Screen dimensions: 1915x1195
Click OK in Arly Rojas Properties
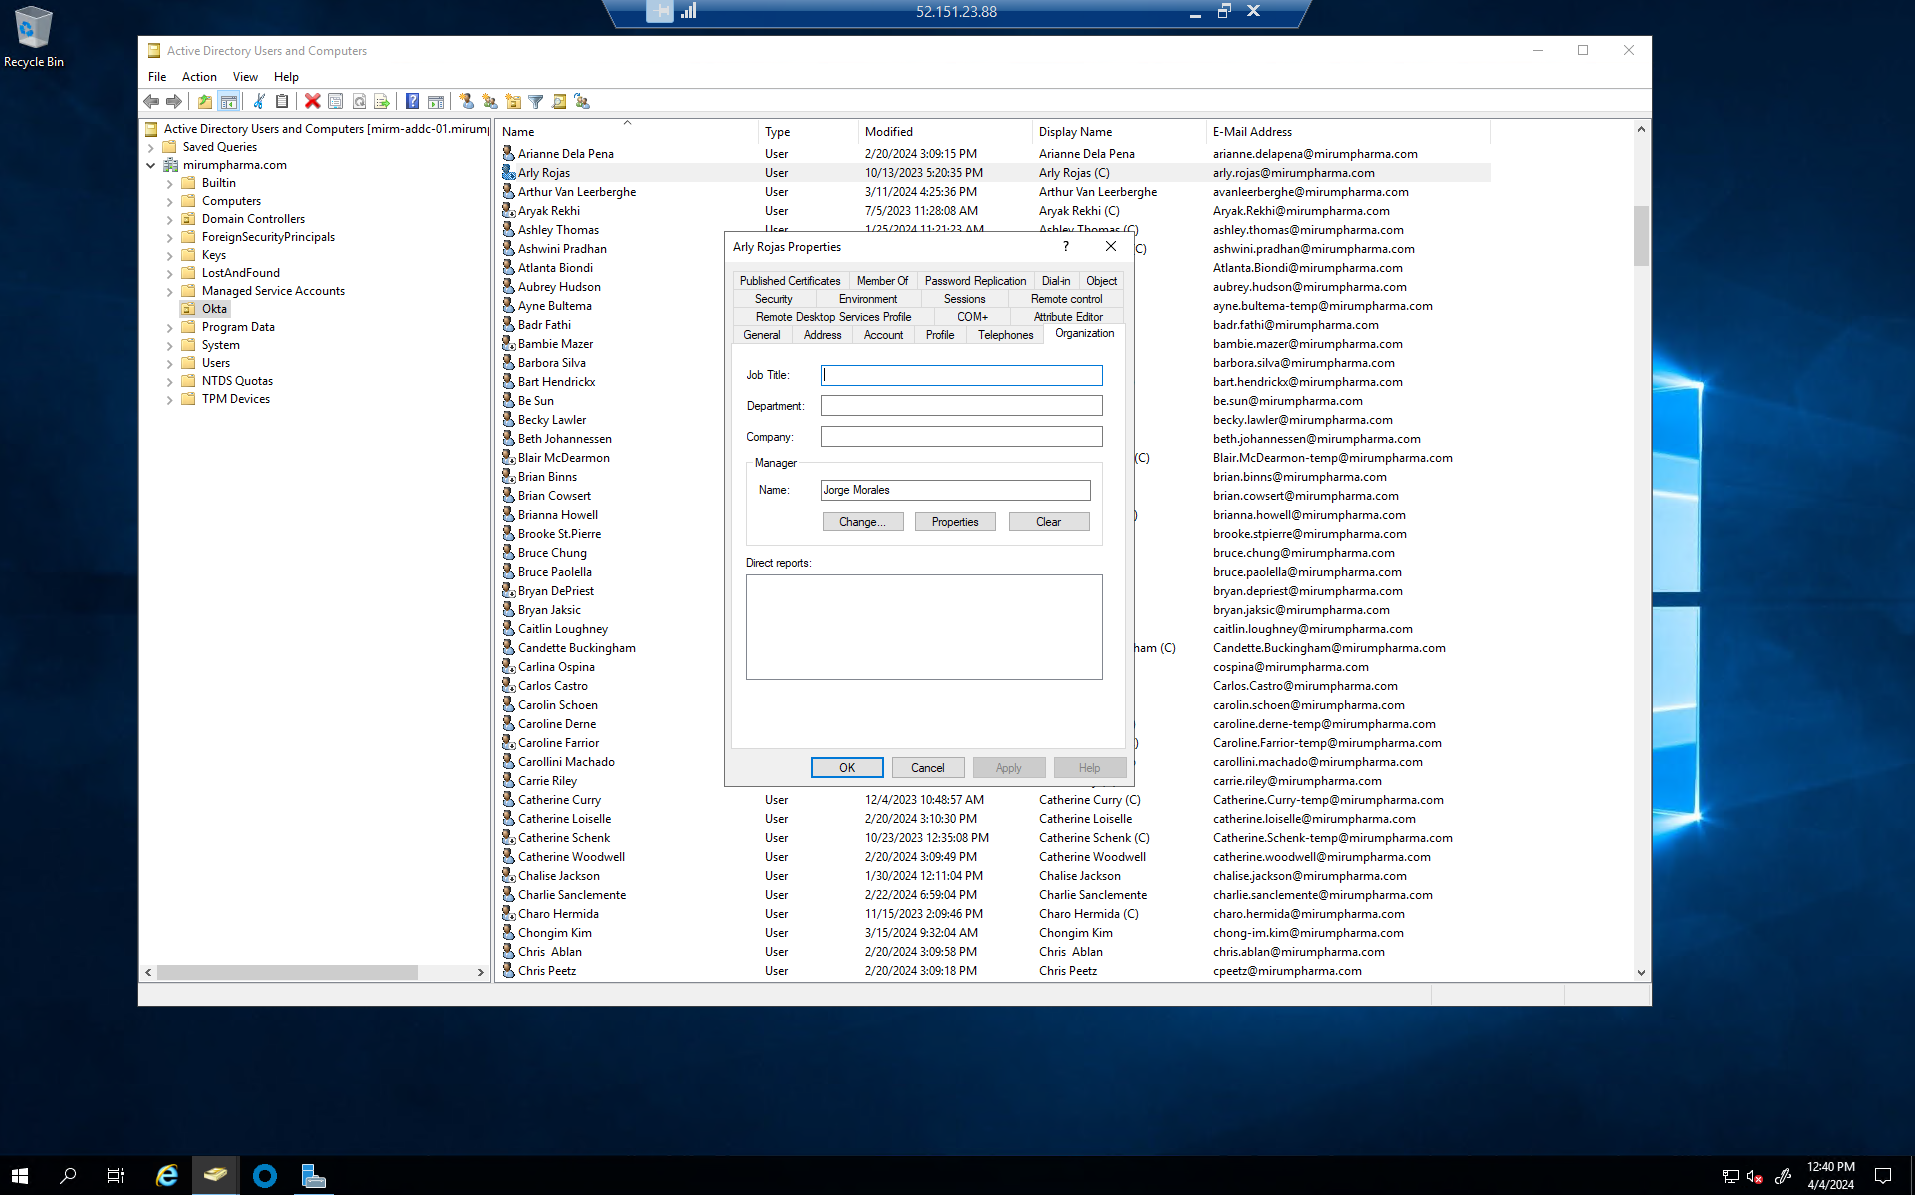pyautogui.click(x=847, y=768)
